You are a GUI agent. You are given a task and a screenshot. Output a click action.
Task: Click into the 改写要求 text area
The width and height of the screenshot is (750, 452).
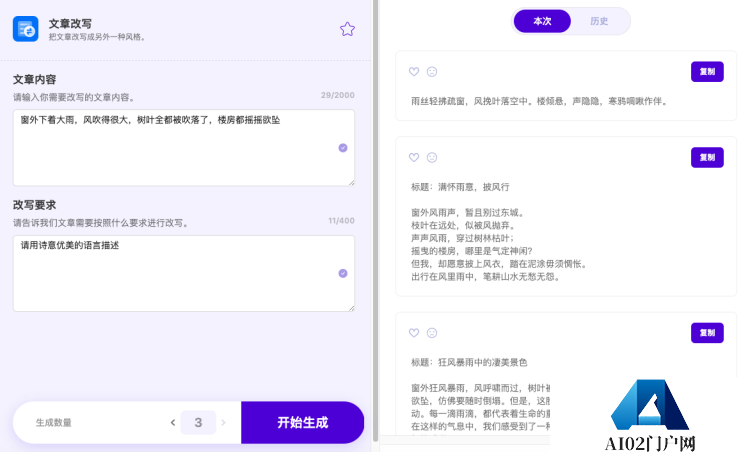coord(184,274)
